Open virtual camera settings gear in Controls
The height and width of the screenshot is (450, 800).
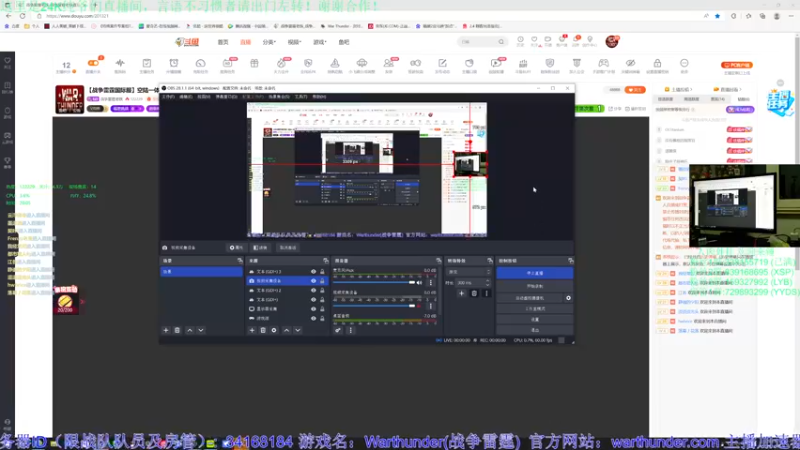point(568,298)
